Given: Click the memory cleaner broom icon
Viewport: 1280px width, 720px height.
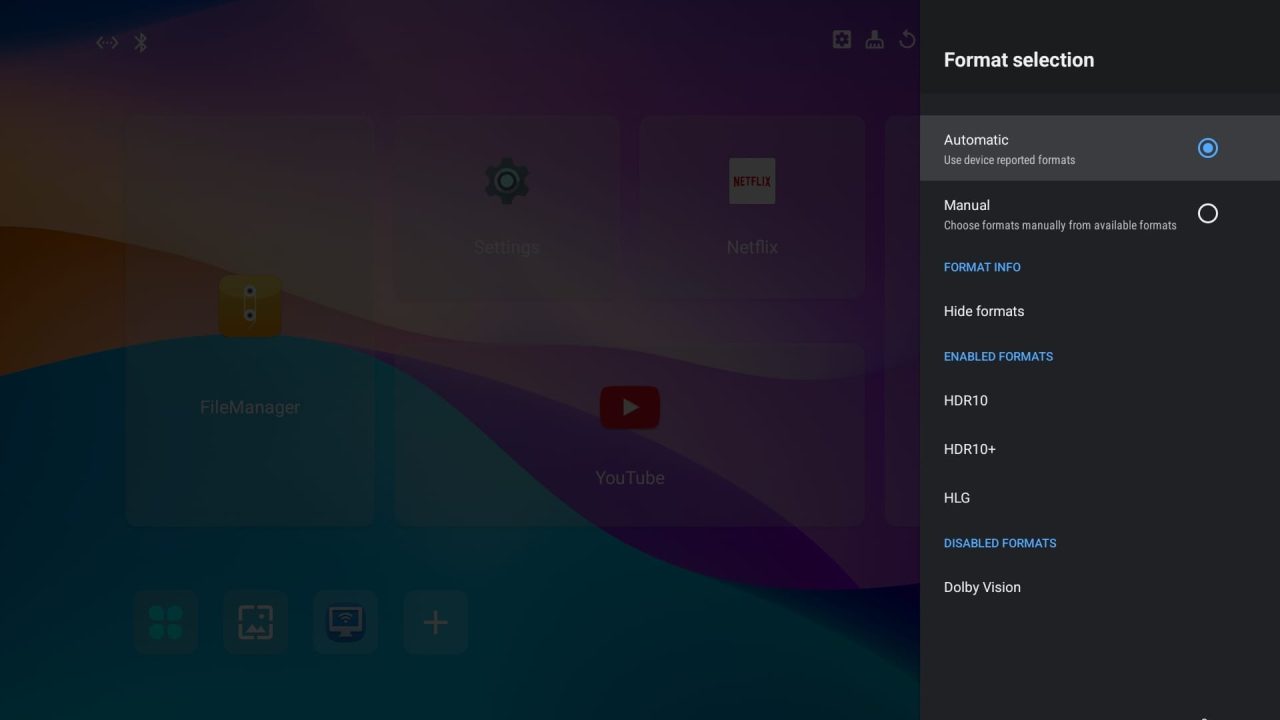Looking at the screenshot, I should 875,40.
